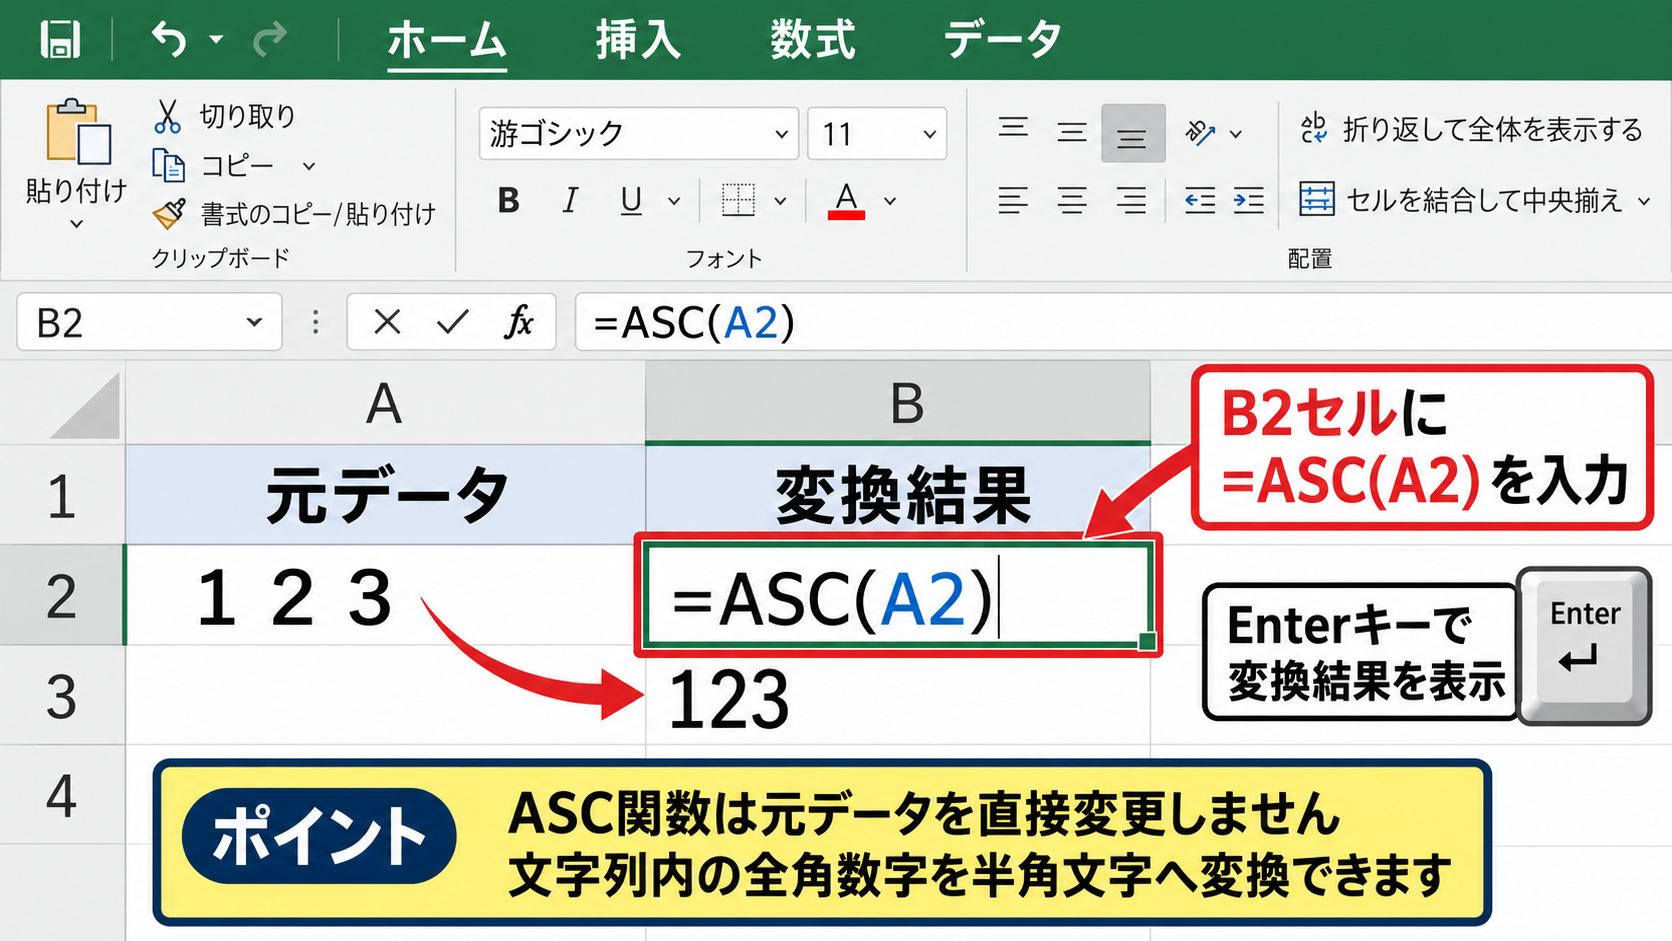Increase the indent
This screenshot has height=941, width=1672.
click(1249, 201)
